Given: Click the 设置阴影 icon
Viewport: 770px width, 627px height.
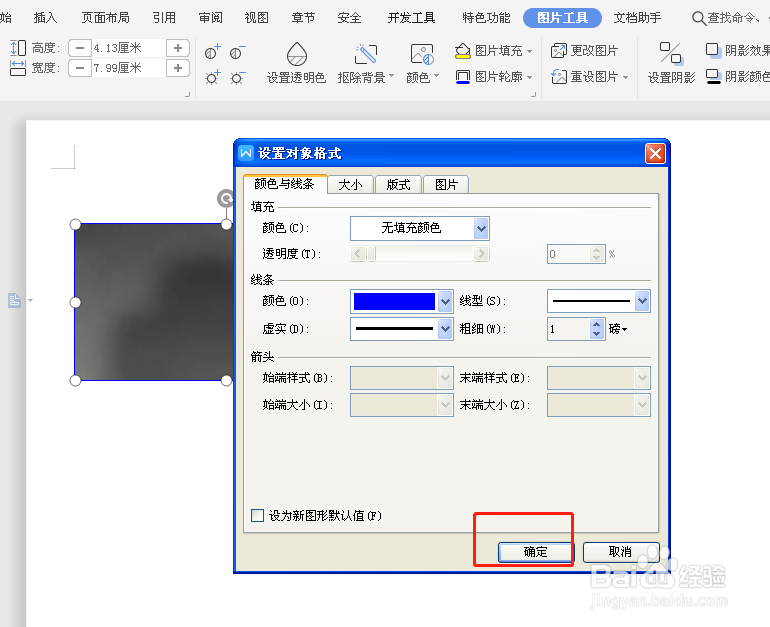Looking at the screenshot, I should (x=670, y=53).
